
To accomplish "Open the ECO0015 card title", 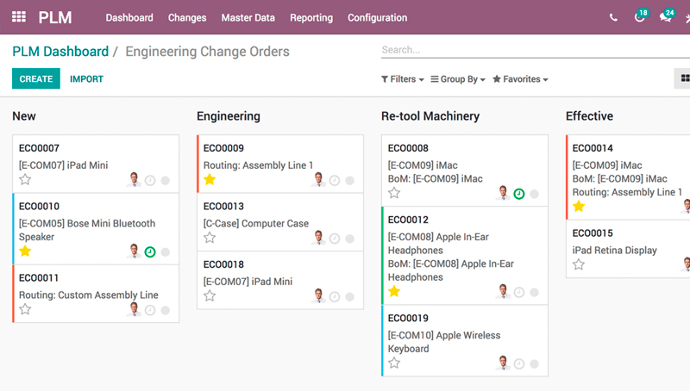I will tap(592, 233).
